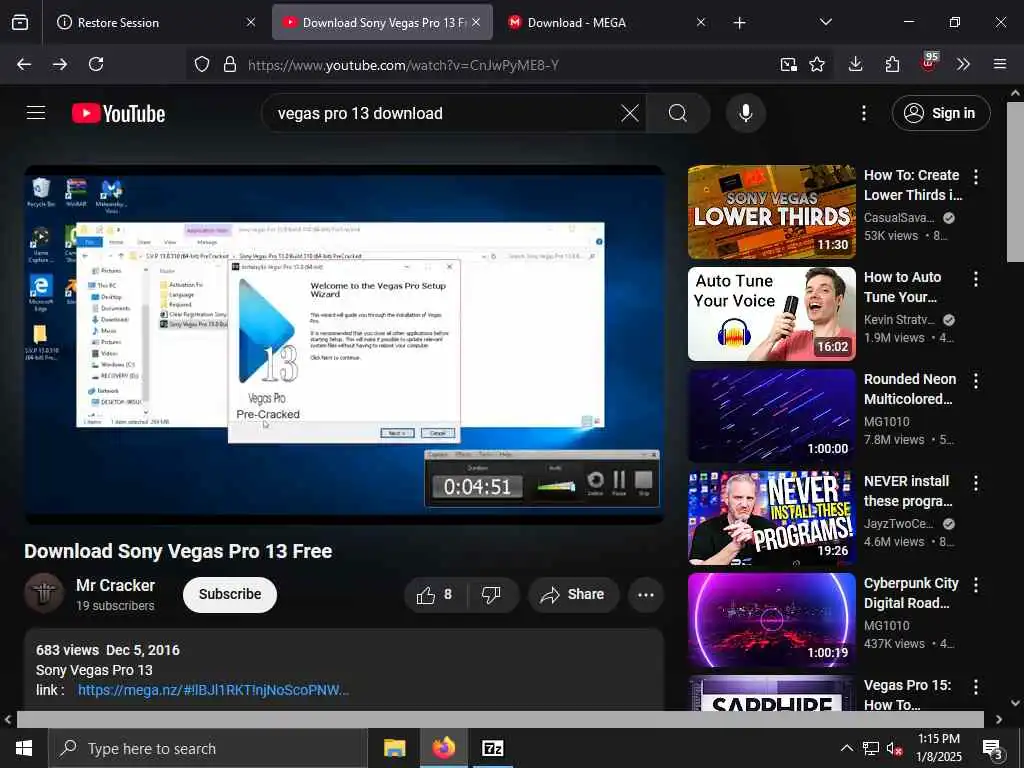The height and width of the screenshot is (768, 1024).
Task: Open the muted volume tray icon
Action: tap(894, 748)
